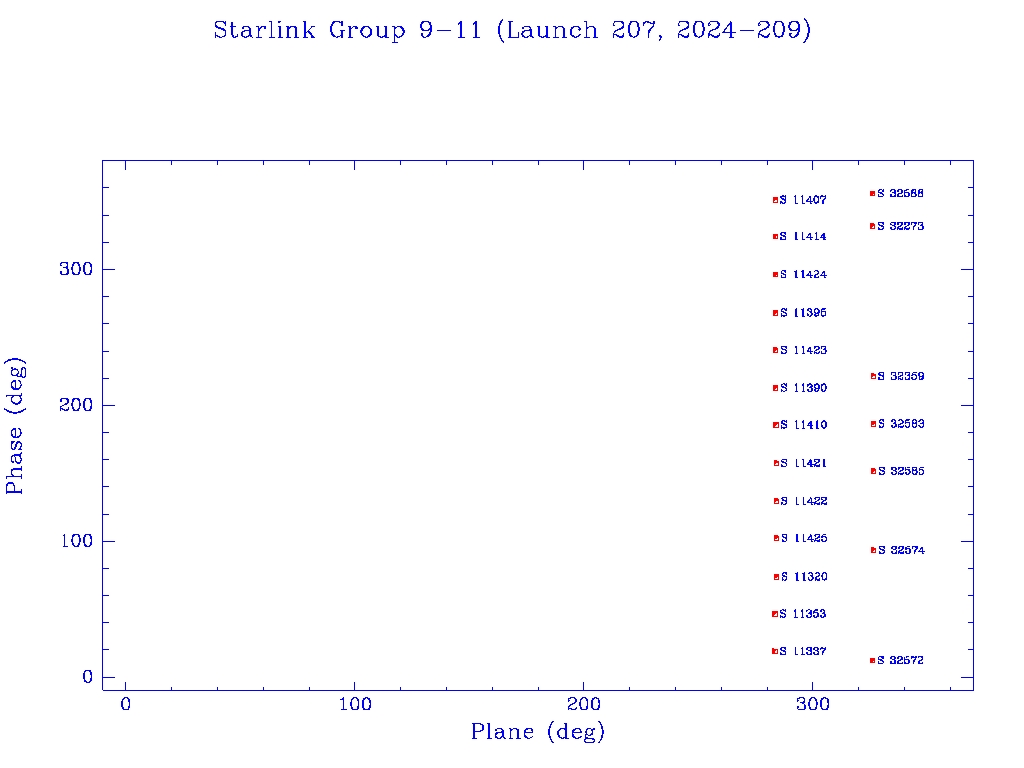This screenshot has height=768, width=1024.
Task: Select the S 11421 satellite label
Action: [803, 463]
